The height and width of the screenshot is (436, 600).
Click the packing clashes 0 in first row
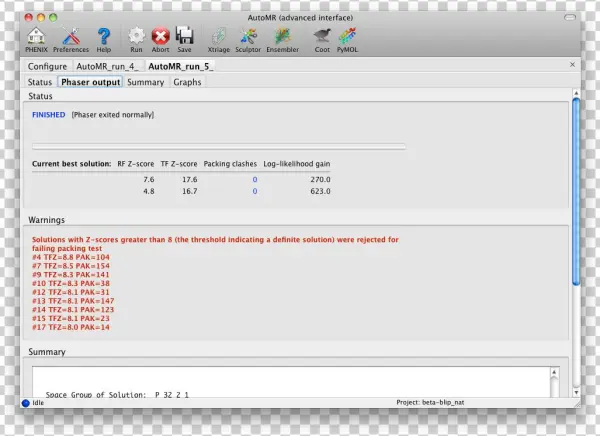click(x=255, y=180)
